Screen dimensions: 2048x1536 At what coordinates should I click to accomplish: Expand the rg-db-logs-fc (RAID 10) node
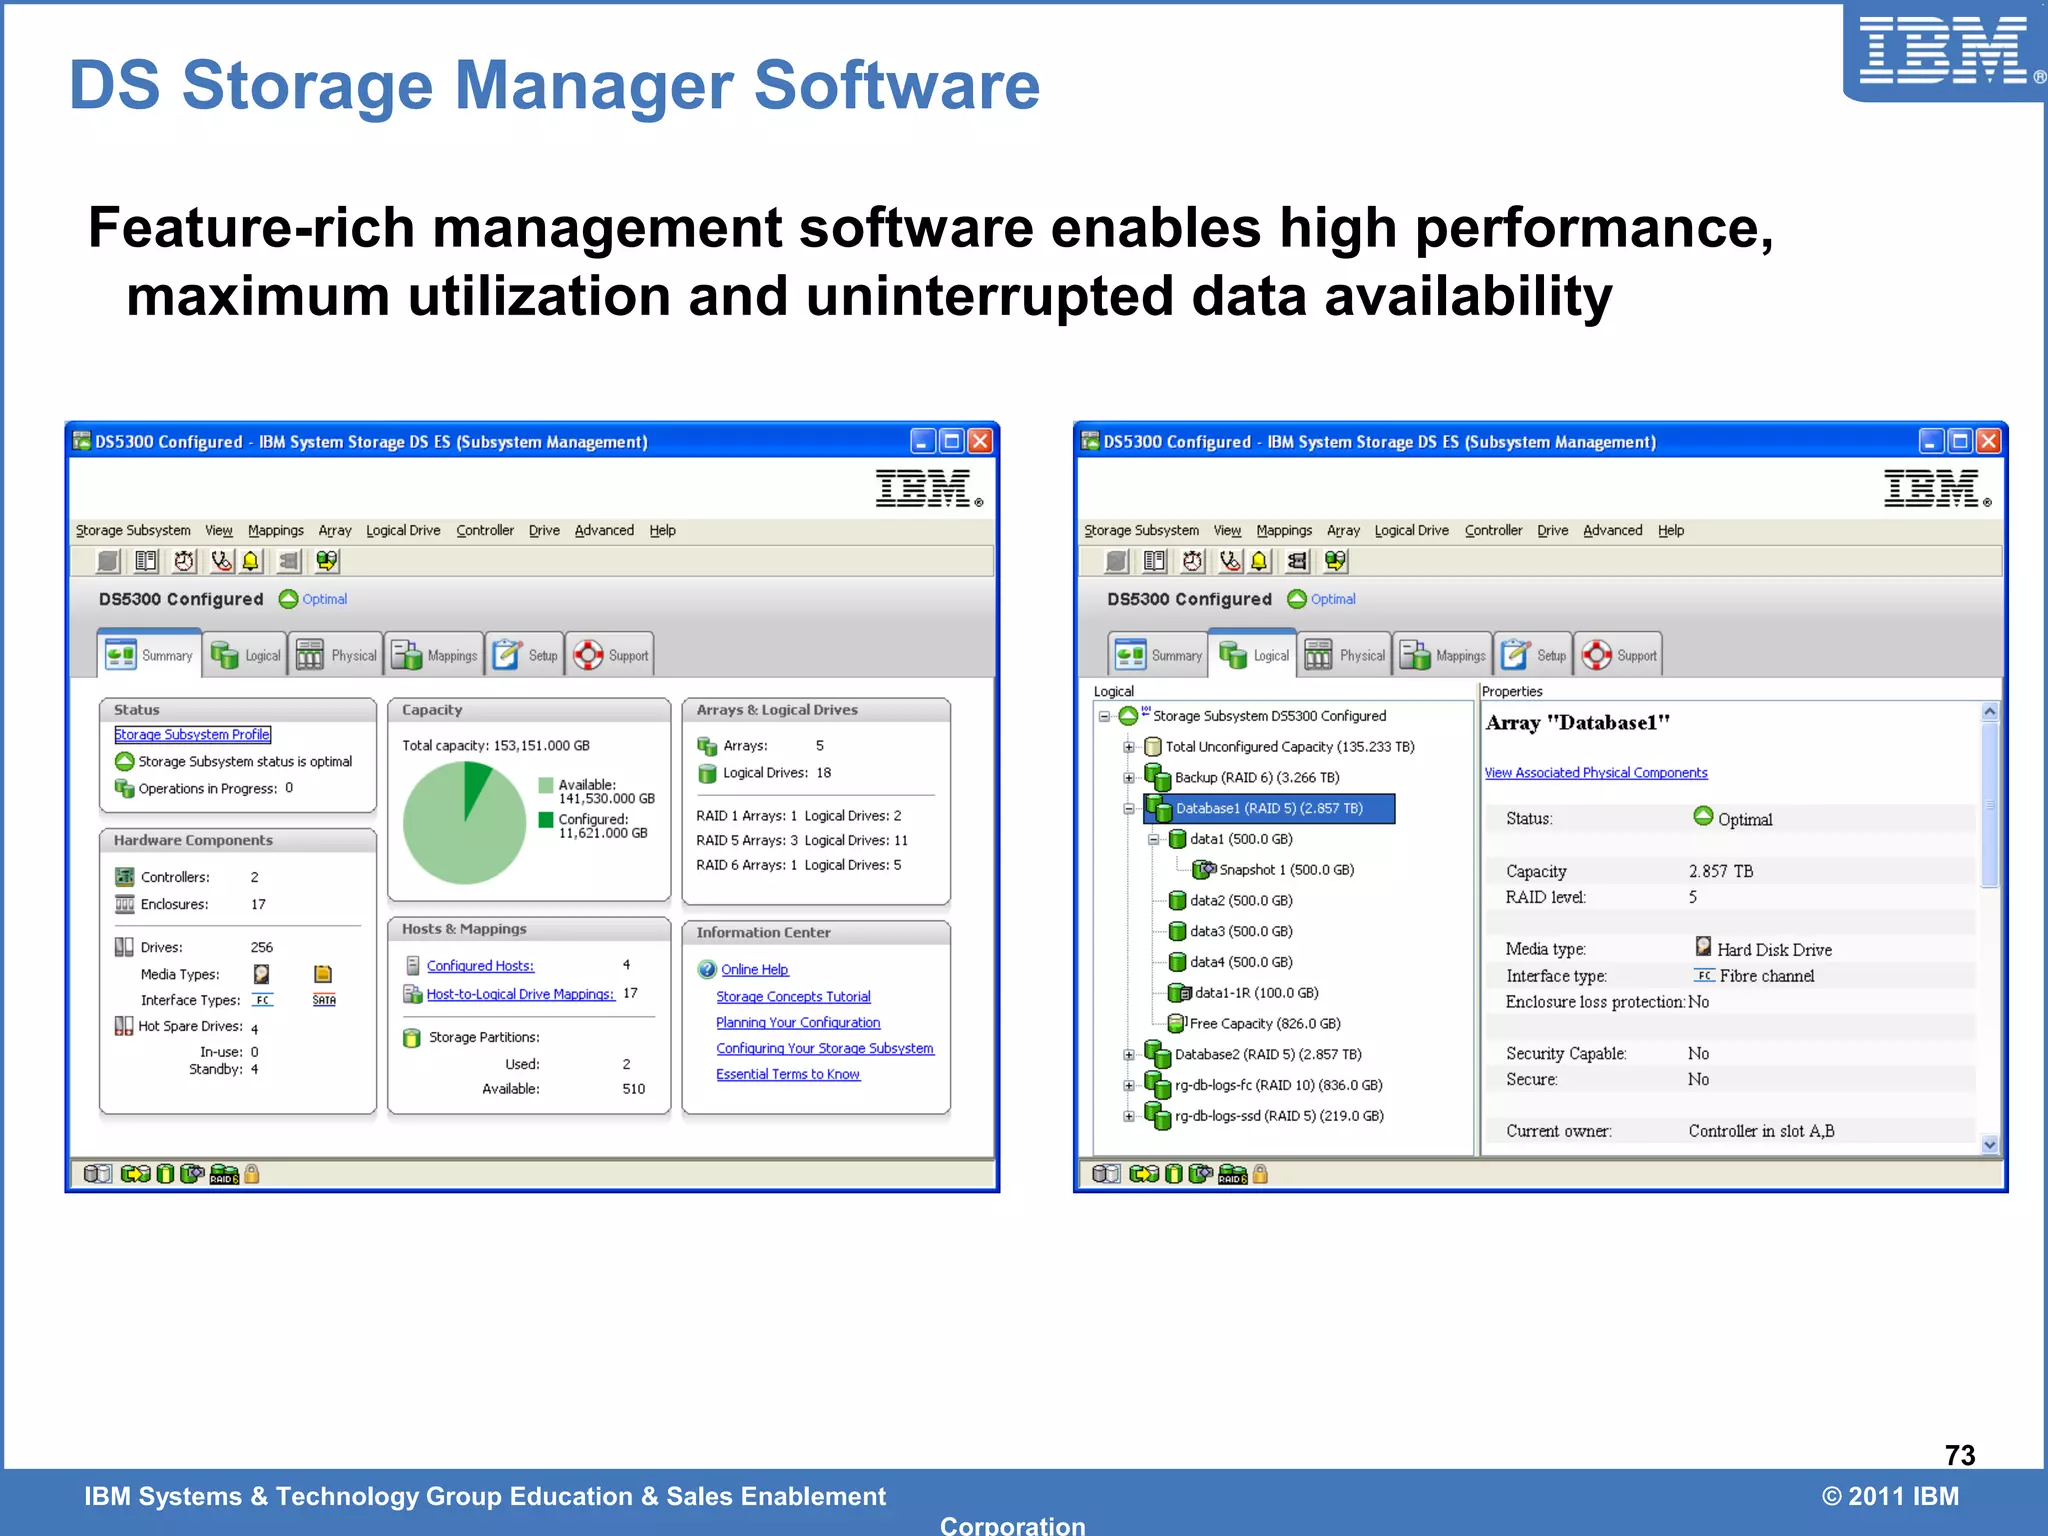click(1128, 1085)
